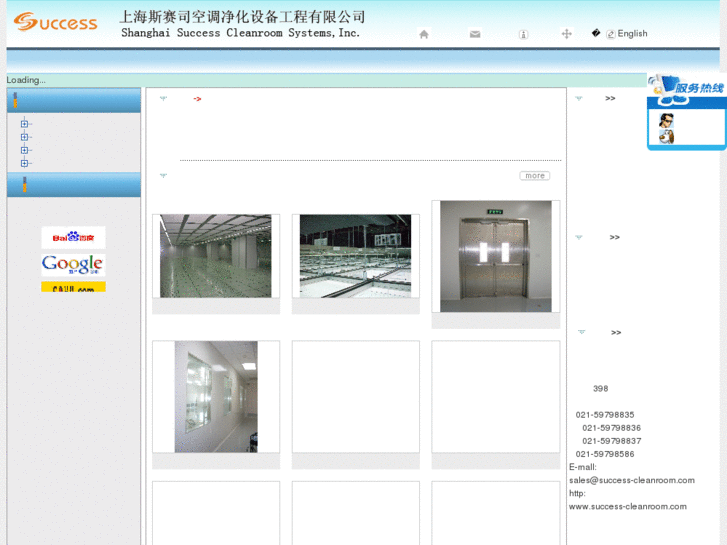727x545 pixels.
Task: Click the first blue sidebar section header
Action: 74,100
